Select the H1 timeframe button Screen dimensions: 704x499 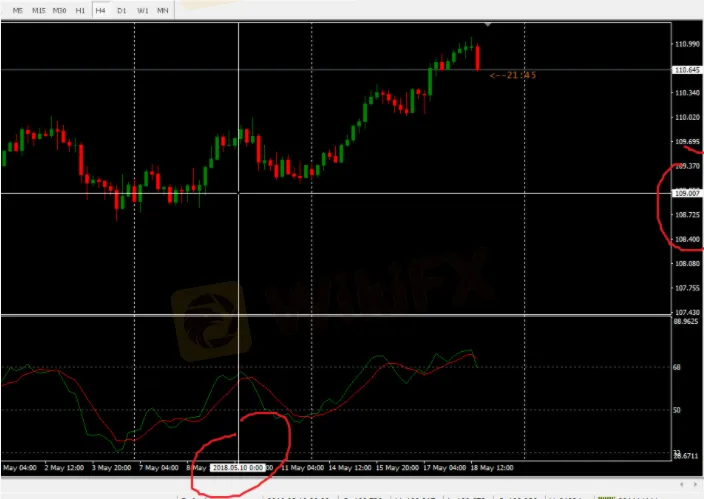[x=80, y=10]
